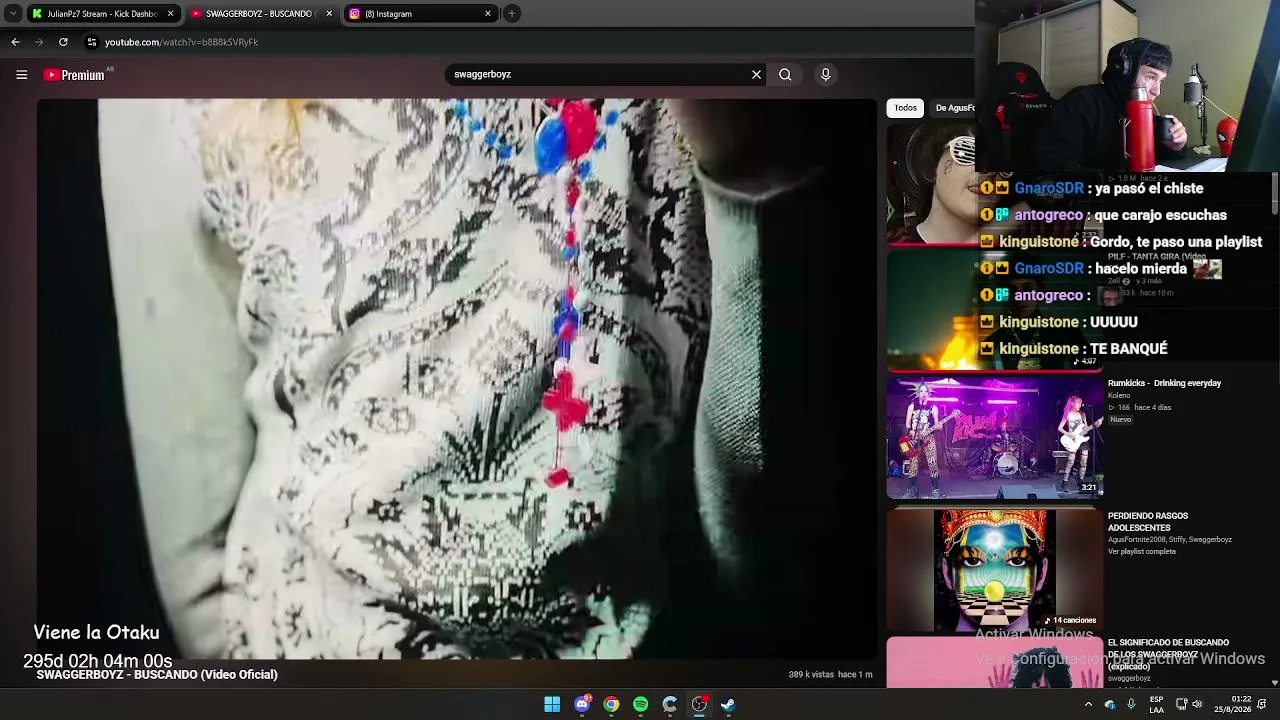
Task: Click the microphone tray icon
Action: pyautogui.click(x=1131, y=704)
